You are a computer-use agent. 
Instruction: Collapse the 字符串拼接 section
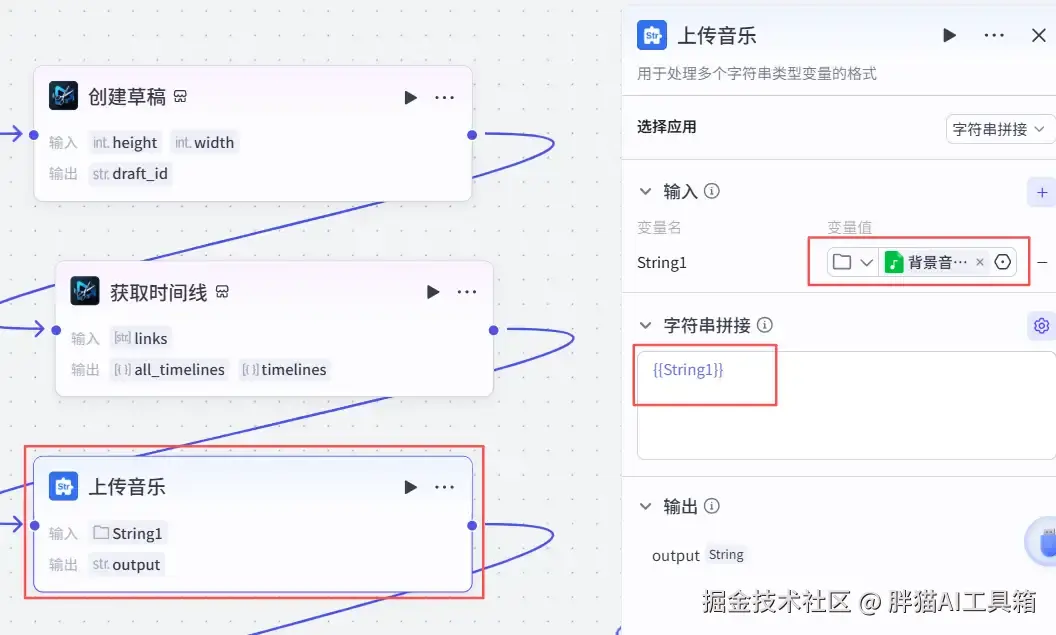coord(645,325)
